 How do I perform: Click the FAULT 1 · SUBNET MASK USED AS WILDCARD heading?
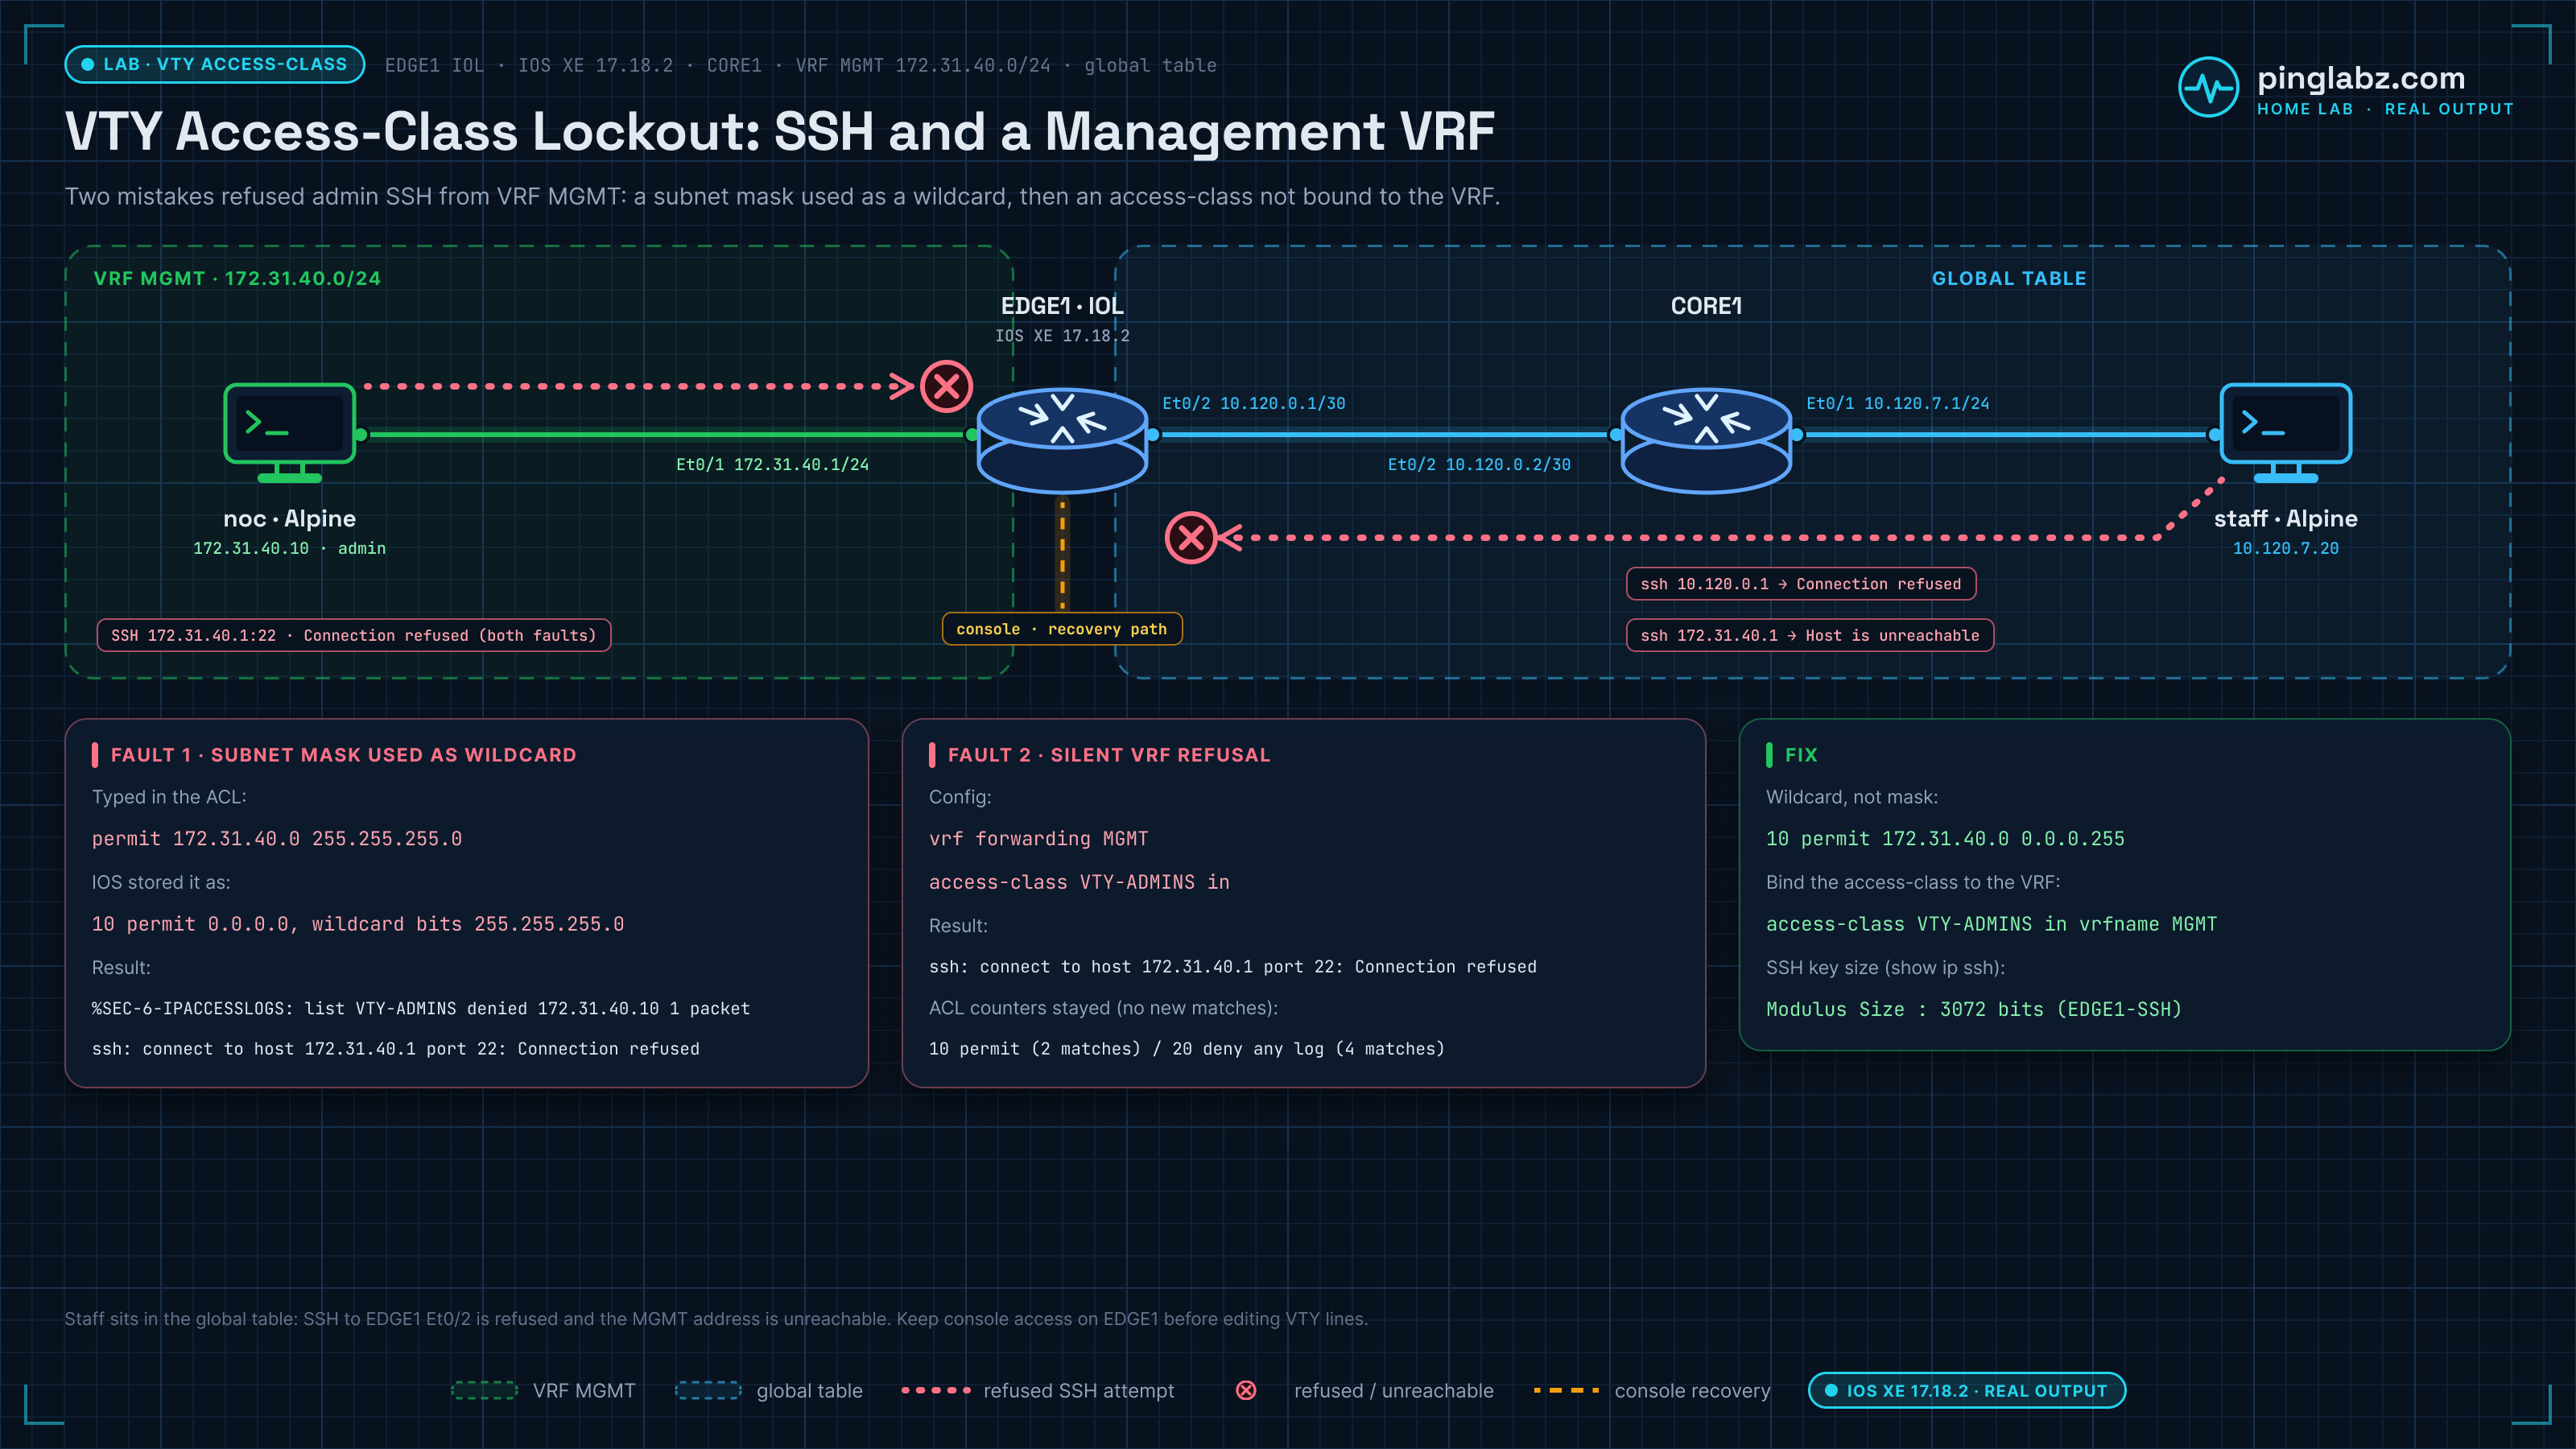click(x=343, y=755)
